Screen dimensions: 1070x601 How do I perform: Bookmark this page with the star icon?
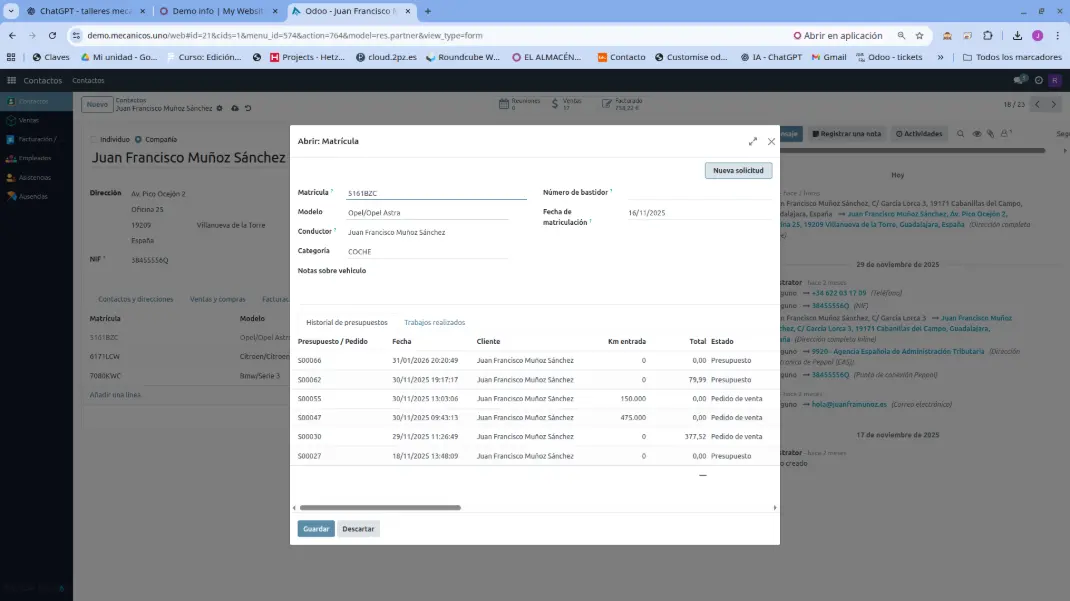919,35
